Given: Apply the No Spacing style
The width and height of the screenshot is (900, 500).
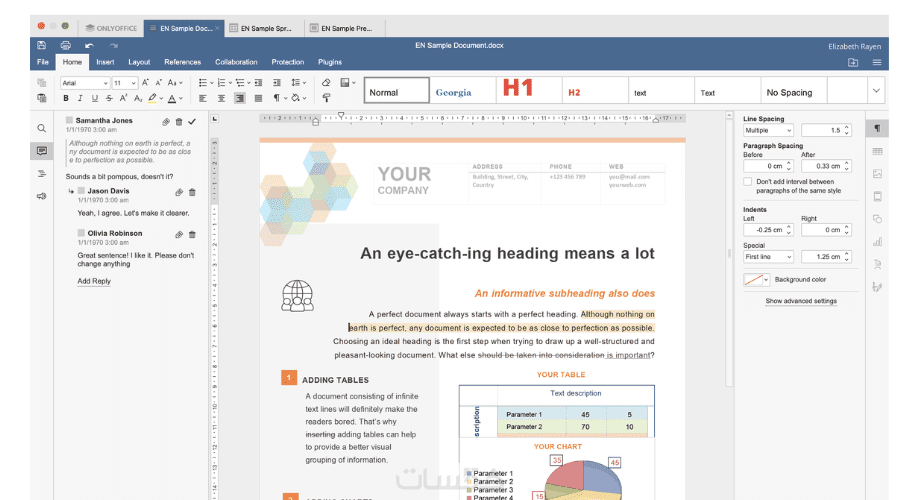Looking at the screenshot, I should pos(794,90).
